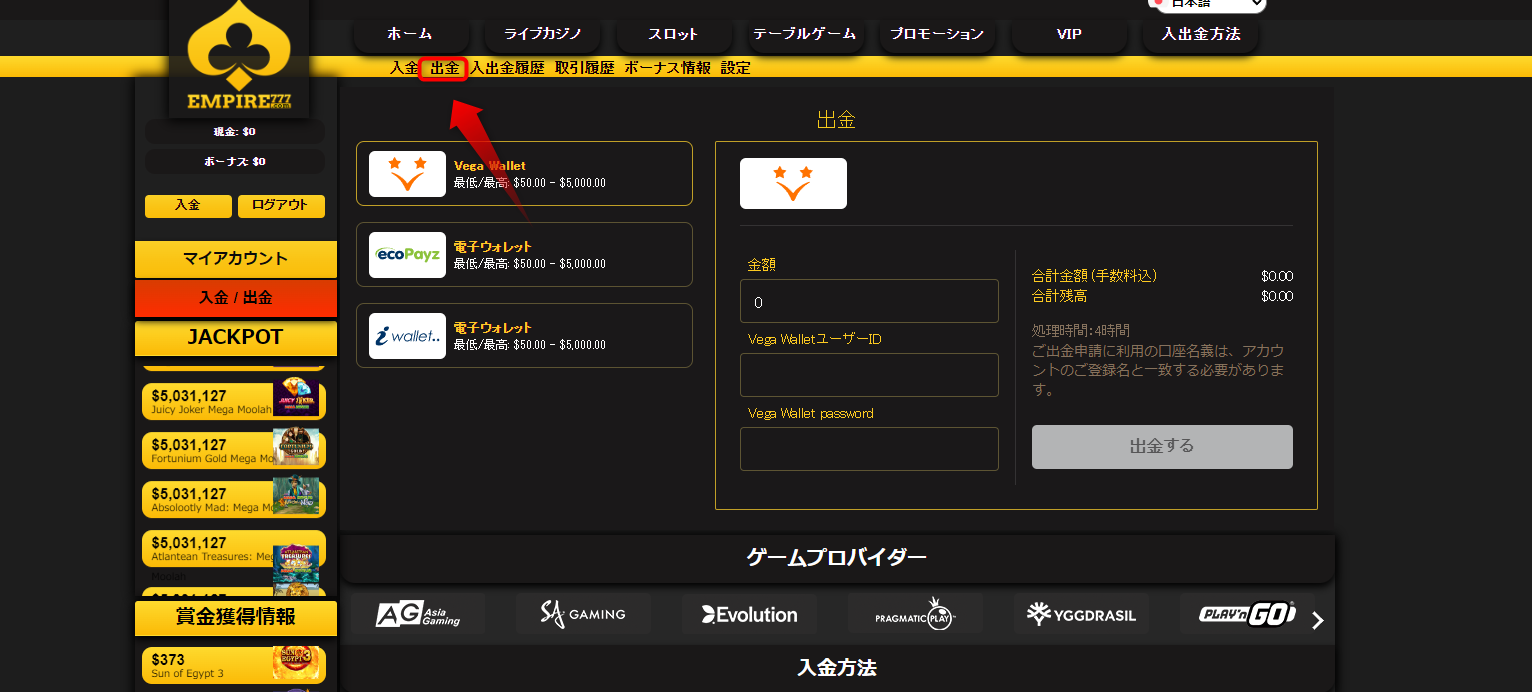This screenshot has height=692, width=1532.
Task: Click the Play'n GO provider logo
Action: tap(1247, 614)
